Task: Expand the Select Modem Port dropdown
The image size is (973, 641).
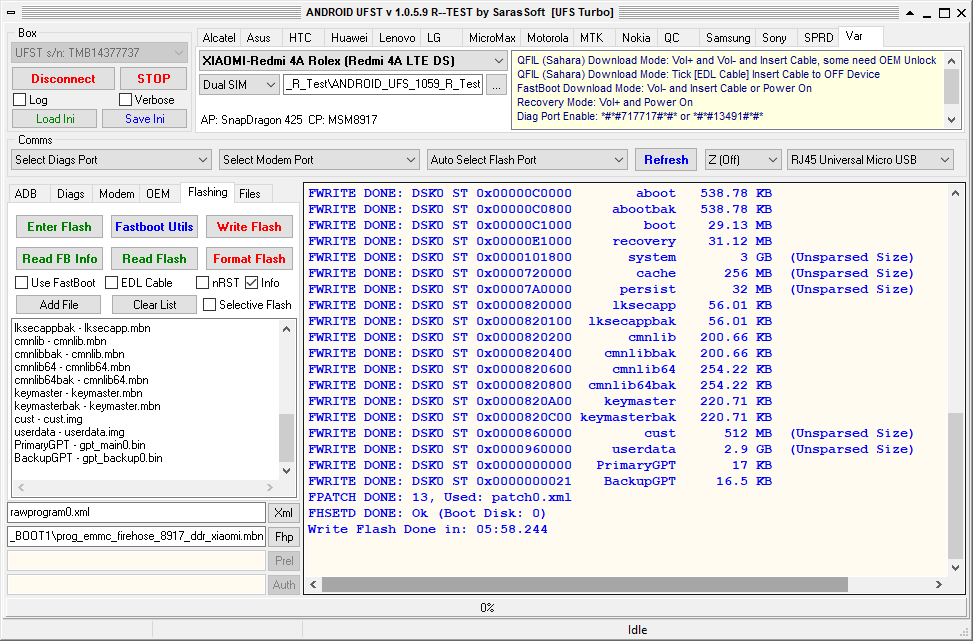Action: [320, 160]
